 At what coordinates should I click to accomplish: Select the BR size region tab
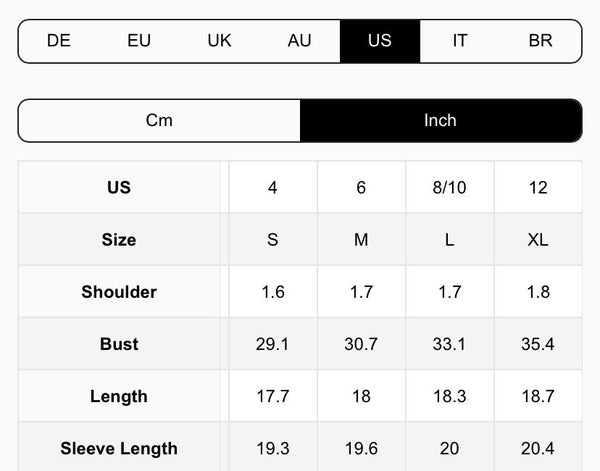pyautogui.click(x=540, y=41)
